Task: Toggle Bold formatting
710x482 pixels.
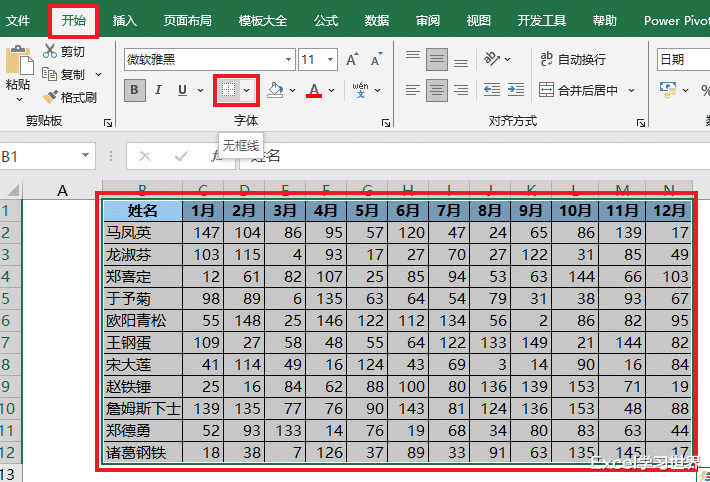Action: click(134, 90)
